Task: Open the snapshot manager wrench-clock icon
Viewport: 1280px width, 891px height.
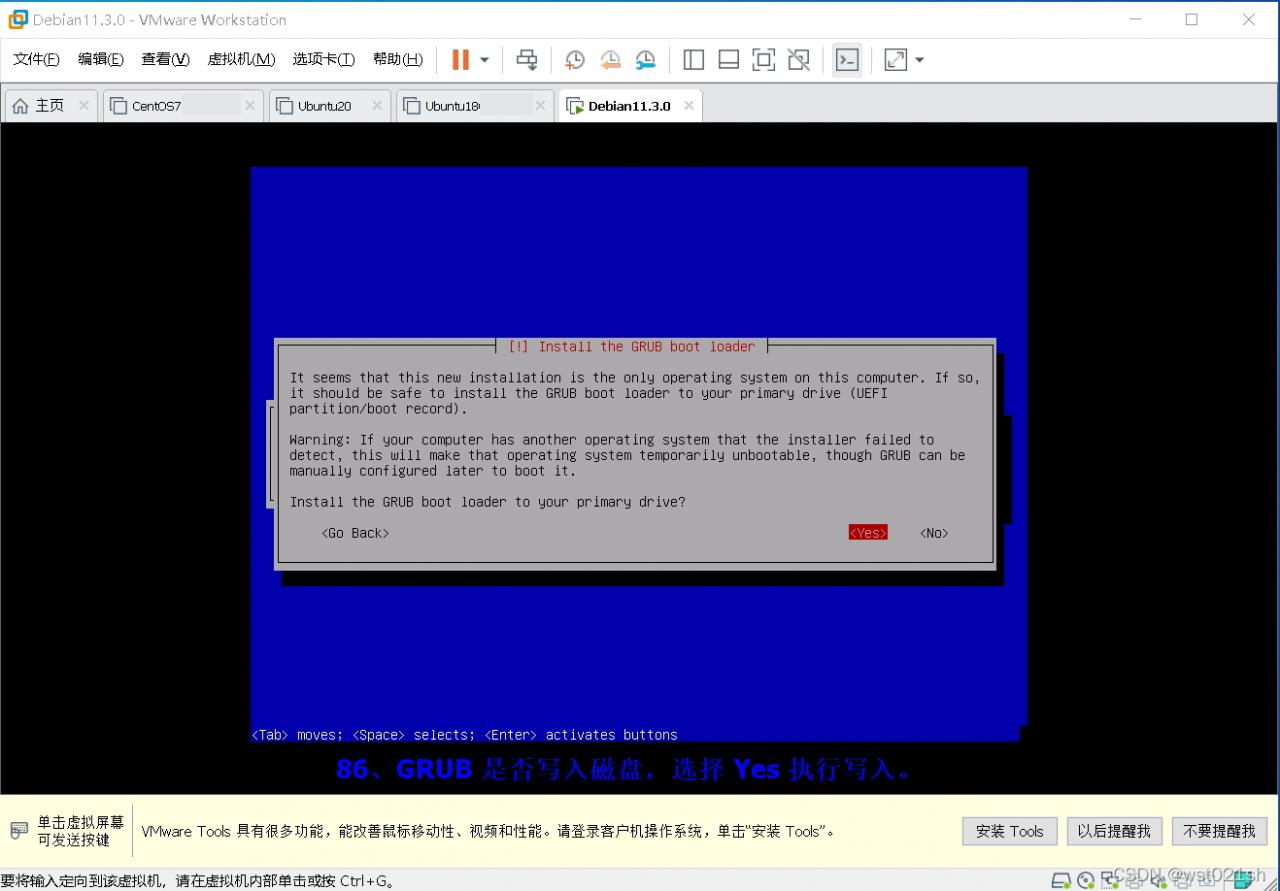Action: point(646,60)
